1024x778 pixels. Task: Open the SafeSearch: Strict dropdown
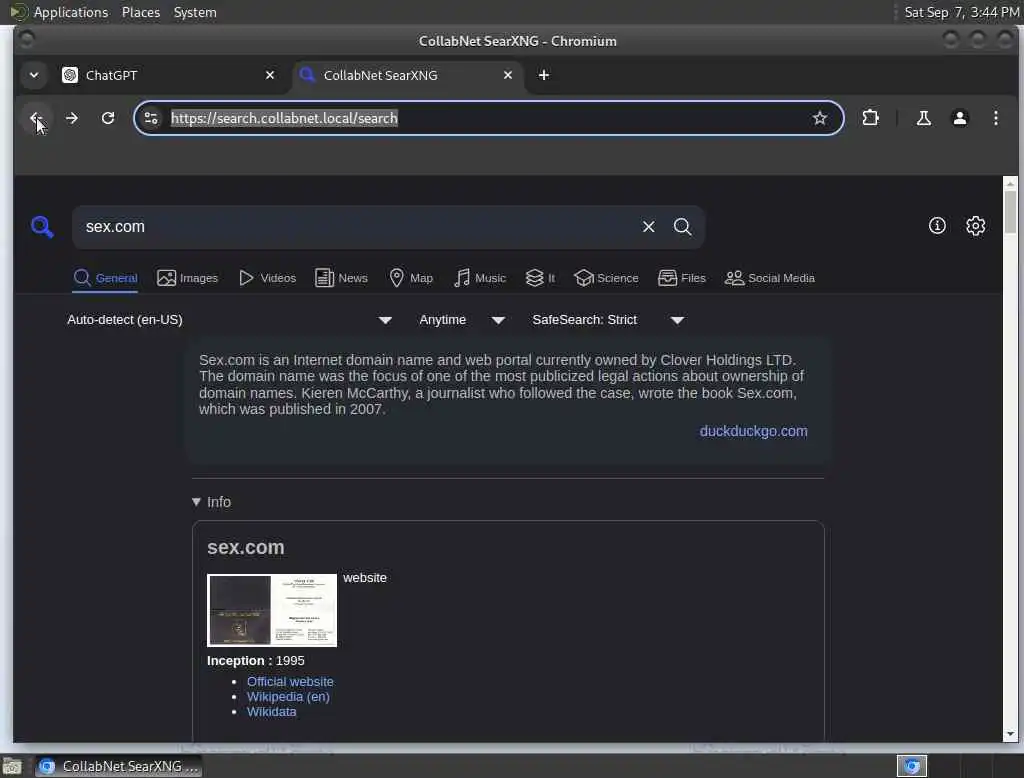[608, 320]
